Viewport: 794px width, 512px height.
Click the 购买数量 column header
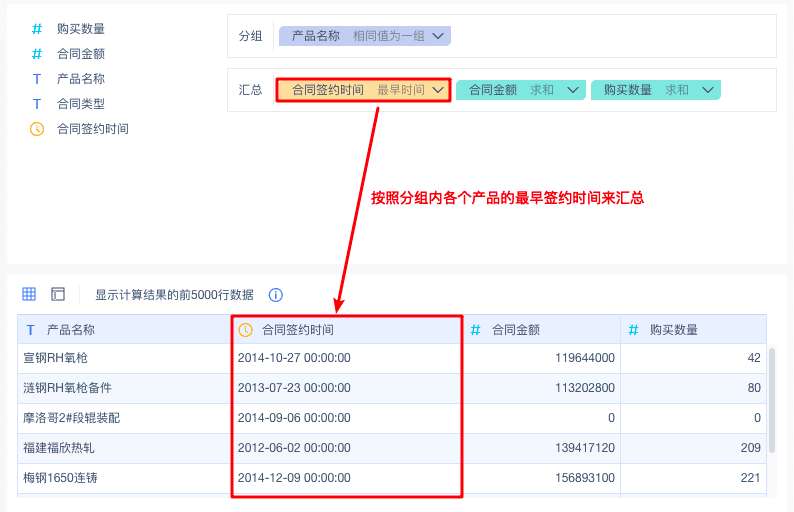pyautogui.click(x=693, y=330)
